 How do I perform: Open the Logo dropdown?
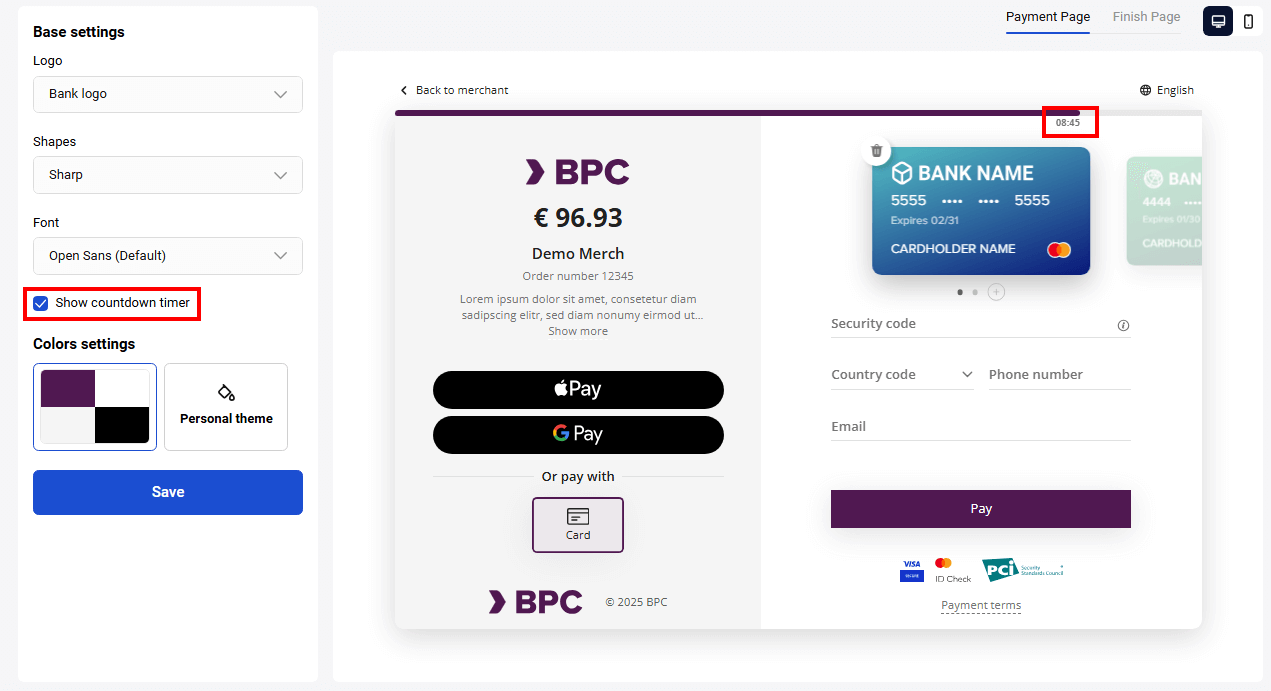point(168,94)
